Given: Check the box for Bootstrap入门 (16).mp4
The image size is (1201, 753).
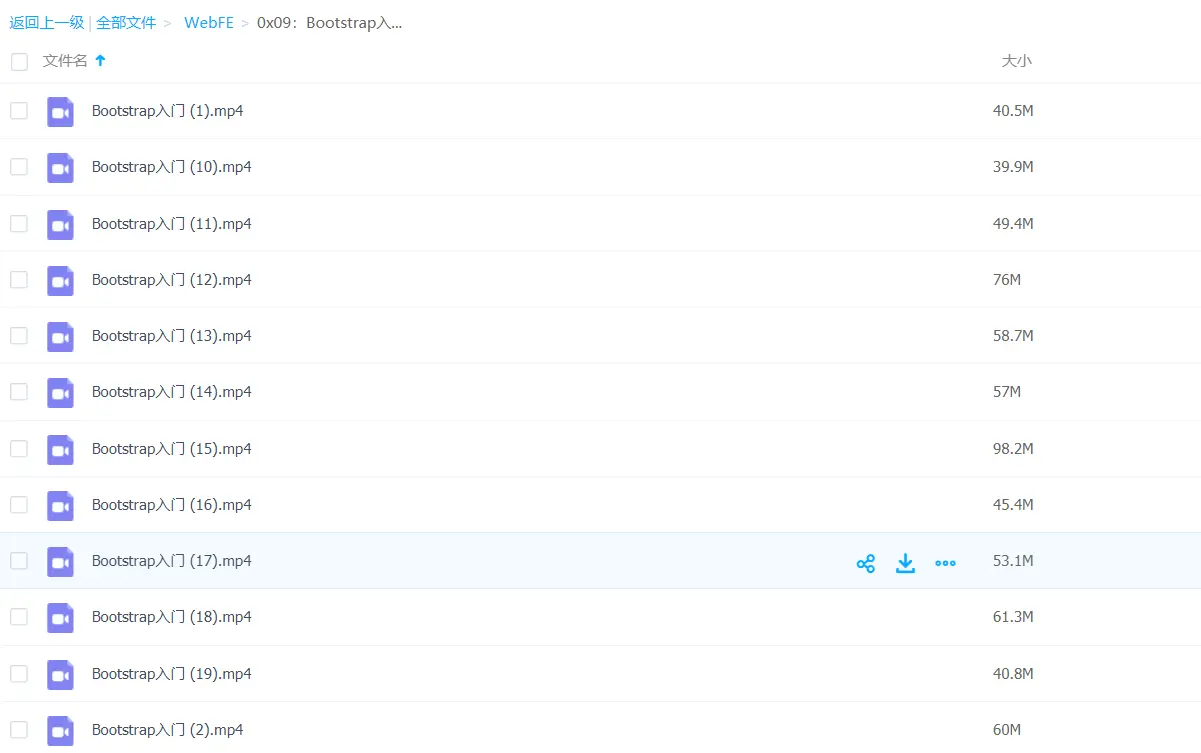Looking at the screenshot, I should [19, 505].
